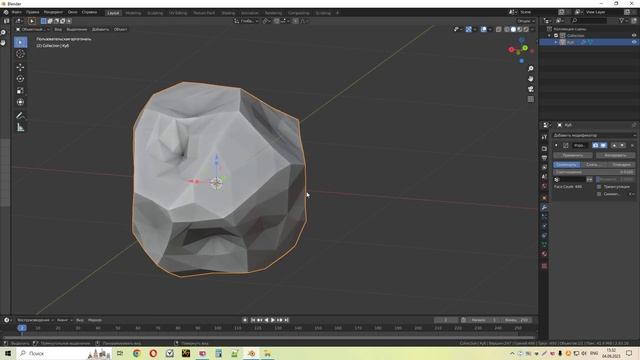
Task: Jump to the timeline end frame button
Action: (x=287, y=320)
